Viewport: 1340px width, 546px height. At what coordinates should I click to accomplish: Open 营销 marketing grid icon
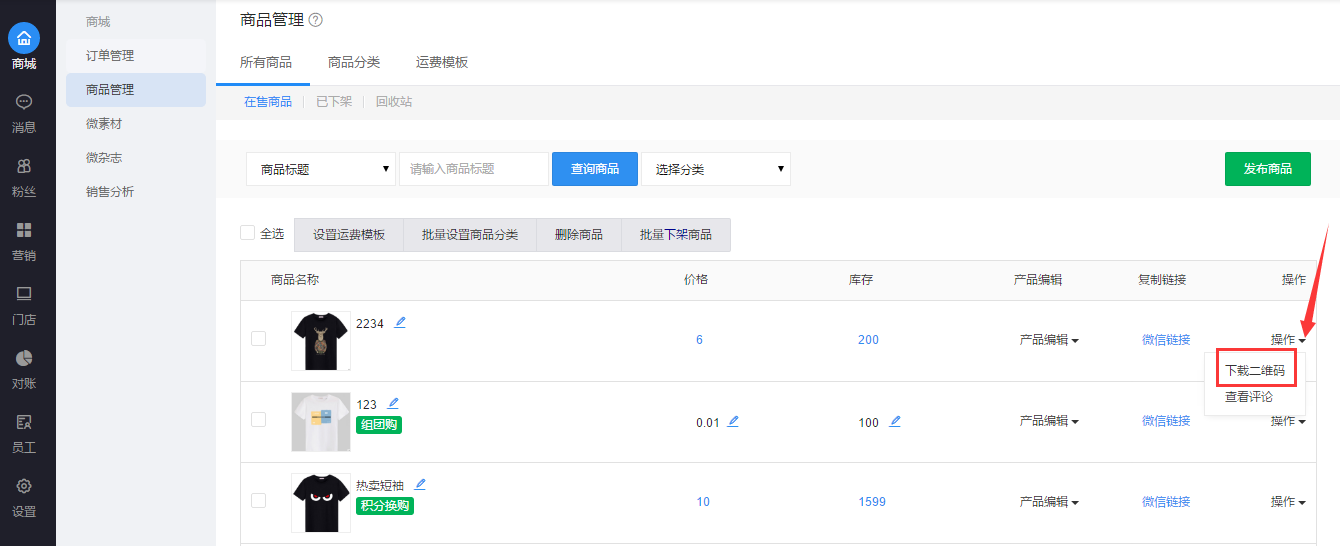tap(24, 230)
